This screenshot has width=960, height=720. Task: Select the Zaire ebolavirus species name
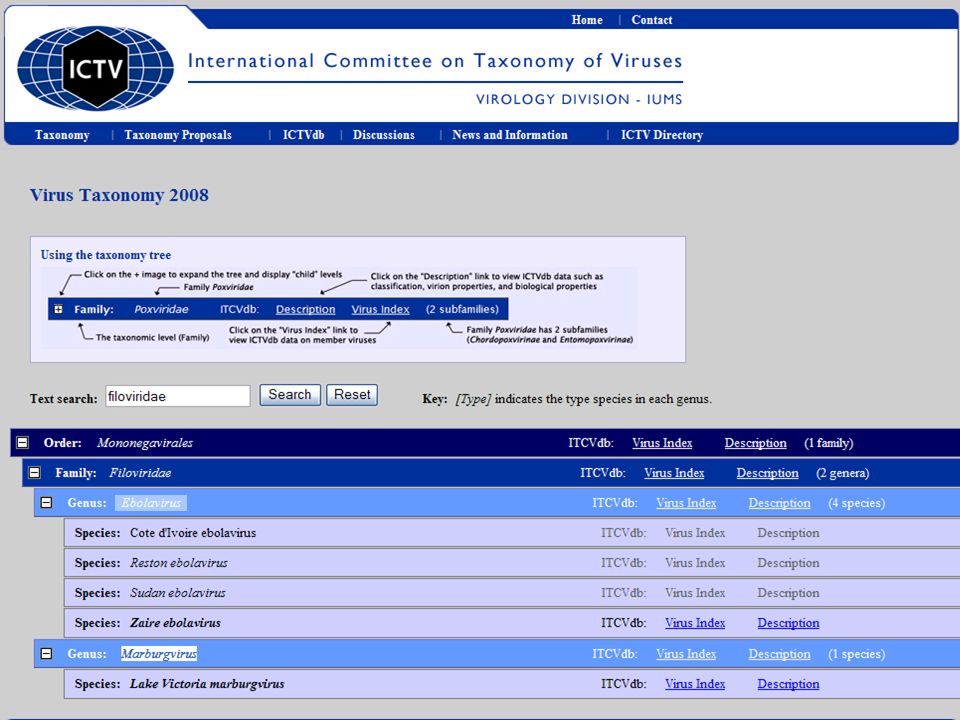[x=175, y=623]
